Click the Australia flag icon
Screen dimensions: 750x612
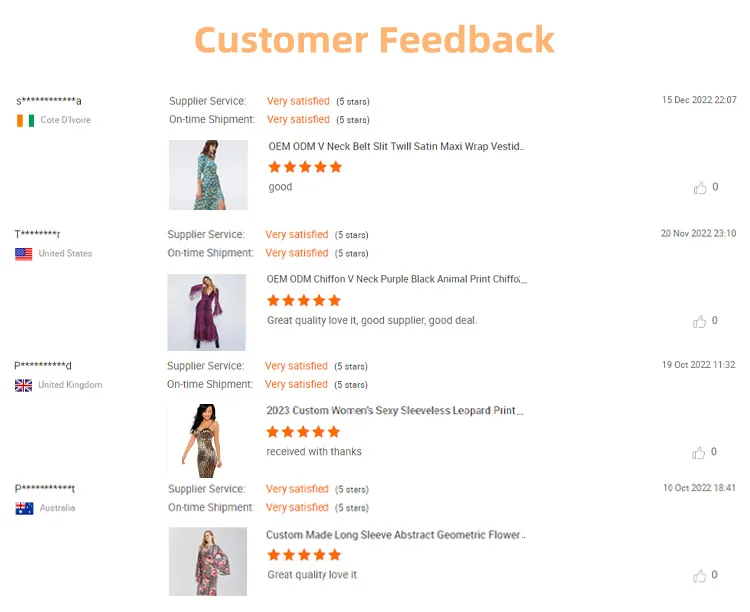coord(24,508)
